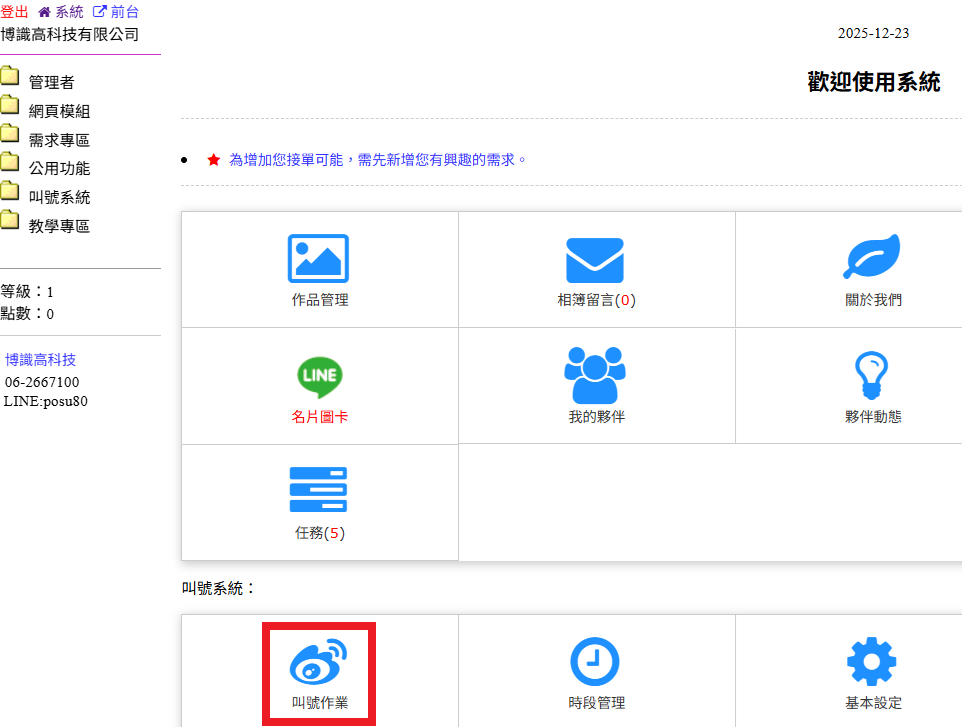Click the 登出 logout link
Screen dimensions: 962x727
[14, 12]
